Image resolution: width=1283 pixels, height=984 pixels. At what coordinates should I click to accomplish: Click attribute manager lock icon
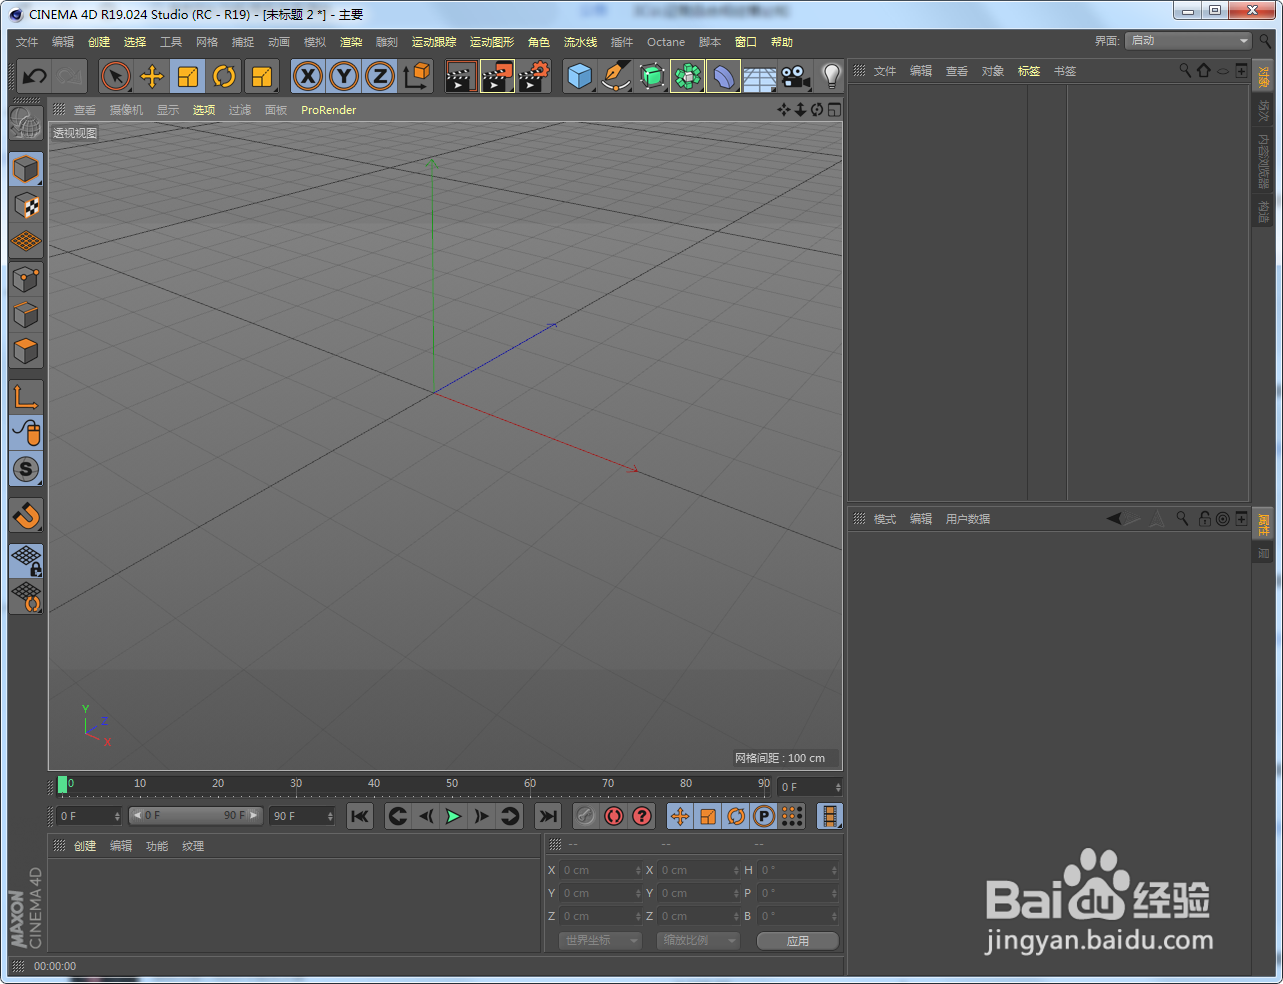click(1205, 518)
